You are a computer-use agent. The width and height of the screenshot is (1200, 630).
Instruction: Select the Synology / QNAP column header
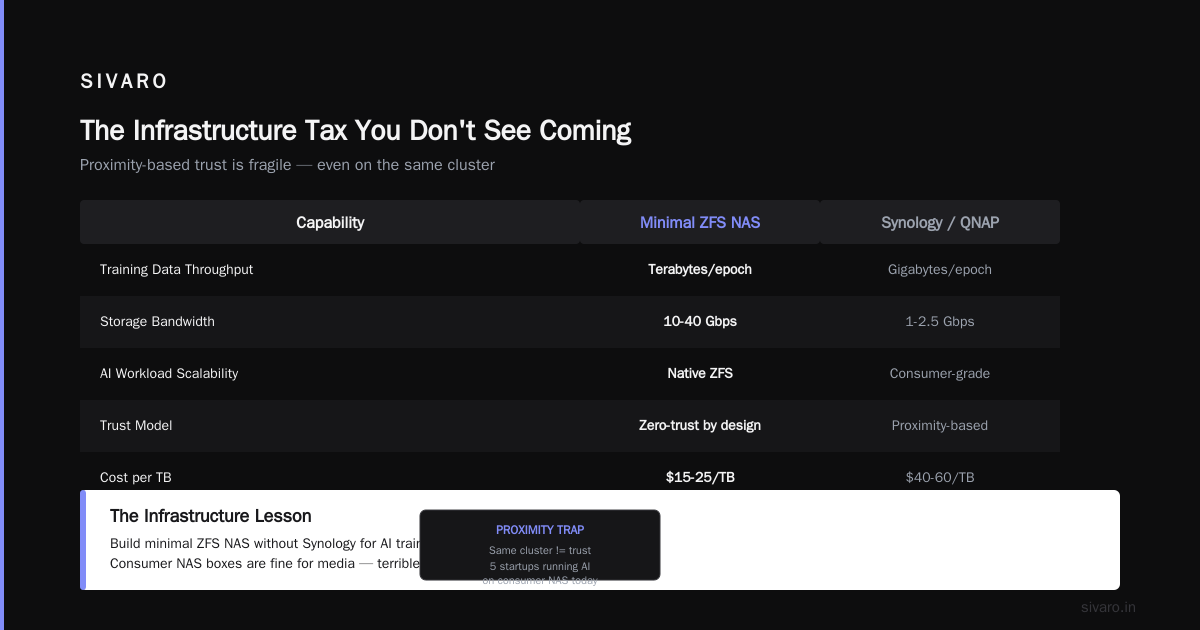coord(940,222)
